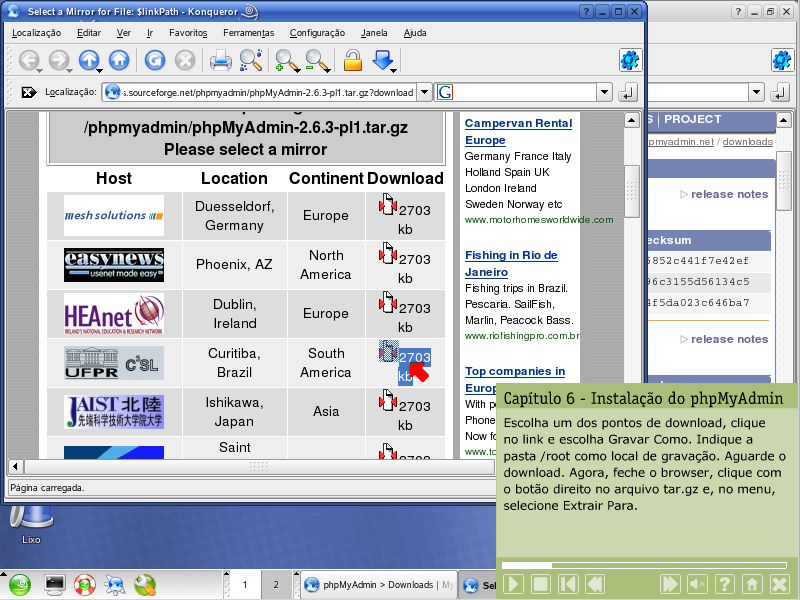Image resolution: width=800 pixels, height=600 pixels.
Task: Expand the Localização URL history dropdown
Action: [425, 92]
